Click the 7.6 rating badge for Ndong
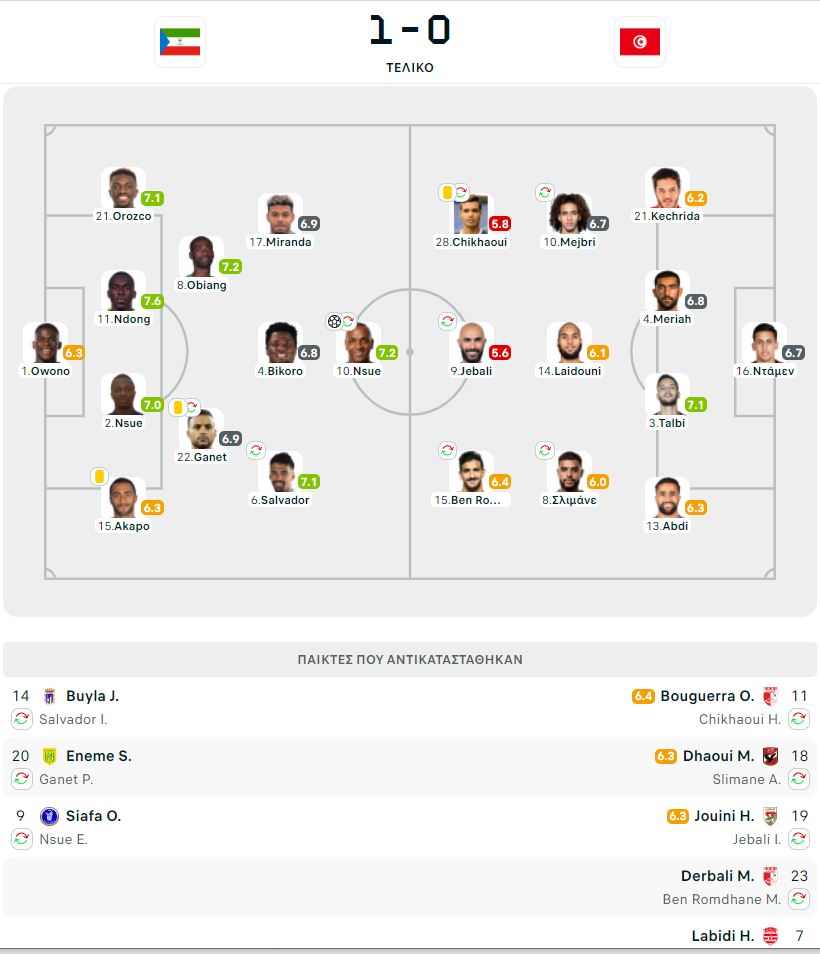Viewport: 820px width, 954px height. [152, 301]
